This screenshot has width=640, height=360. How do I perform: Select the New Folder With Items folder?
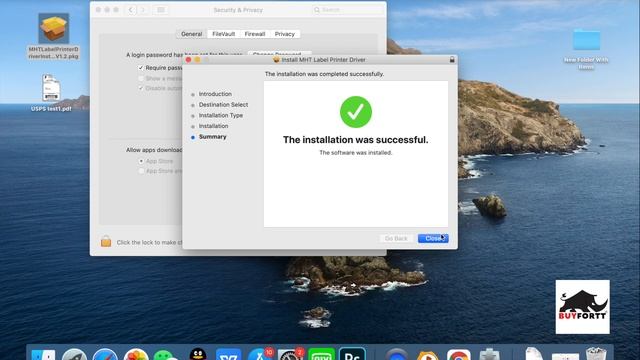pos(587,40)
